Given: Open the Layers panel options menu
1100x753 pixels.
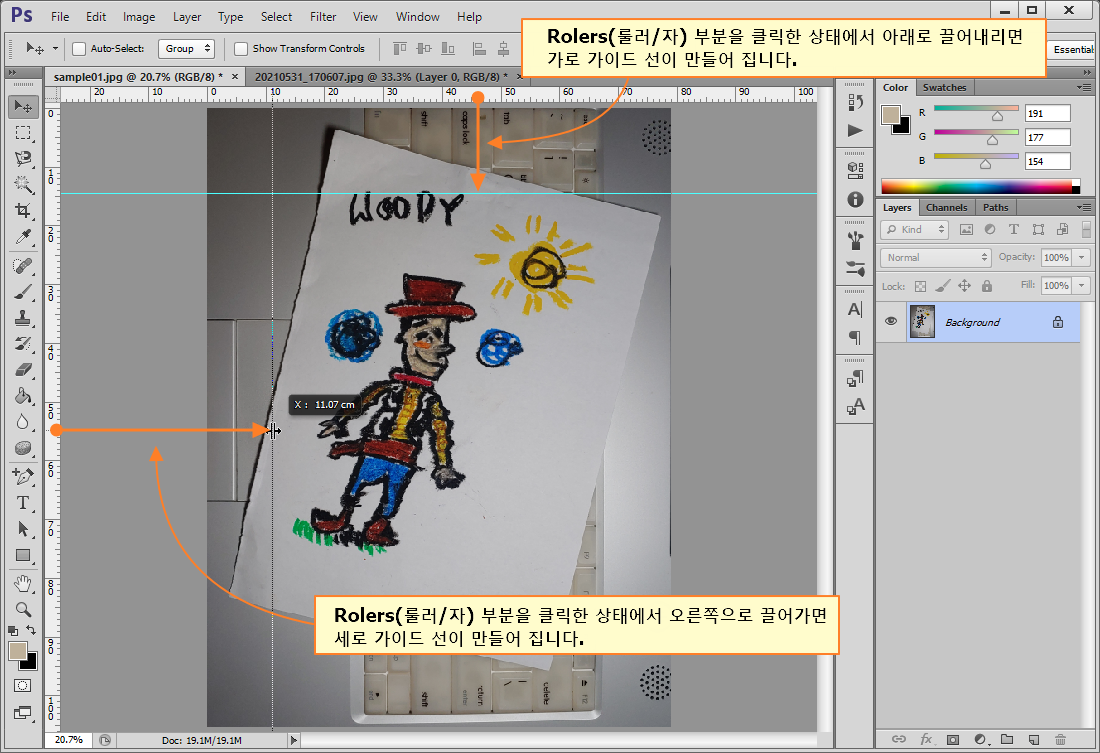Looking at the screenshot, I should pos(1085,208).
